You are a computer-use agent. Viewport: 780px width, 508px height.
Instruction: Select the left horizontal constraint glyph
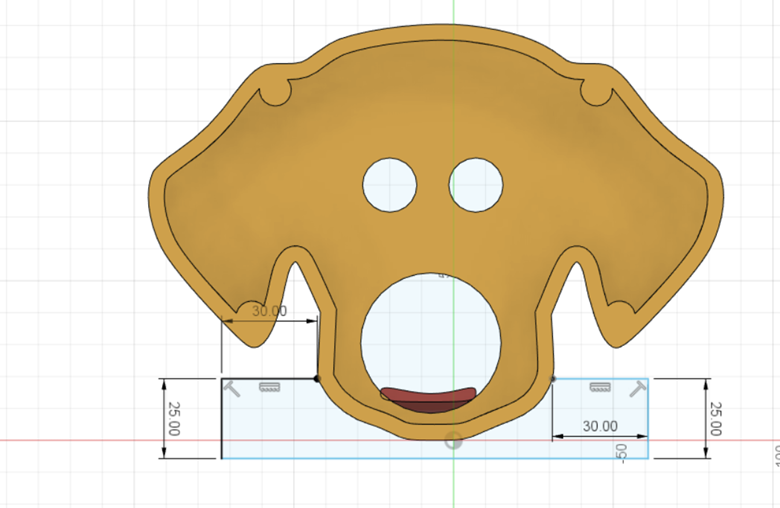point(270,387)
